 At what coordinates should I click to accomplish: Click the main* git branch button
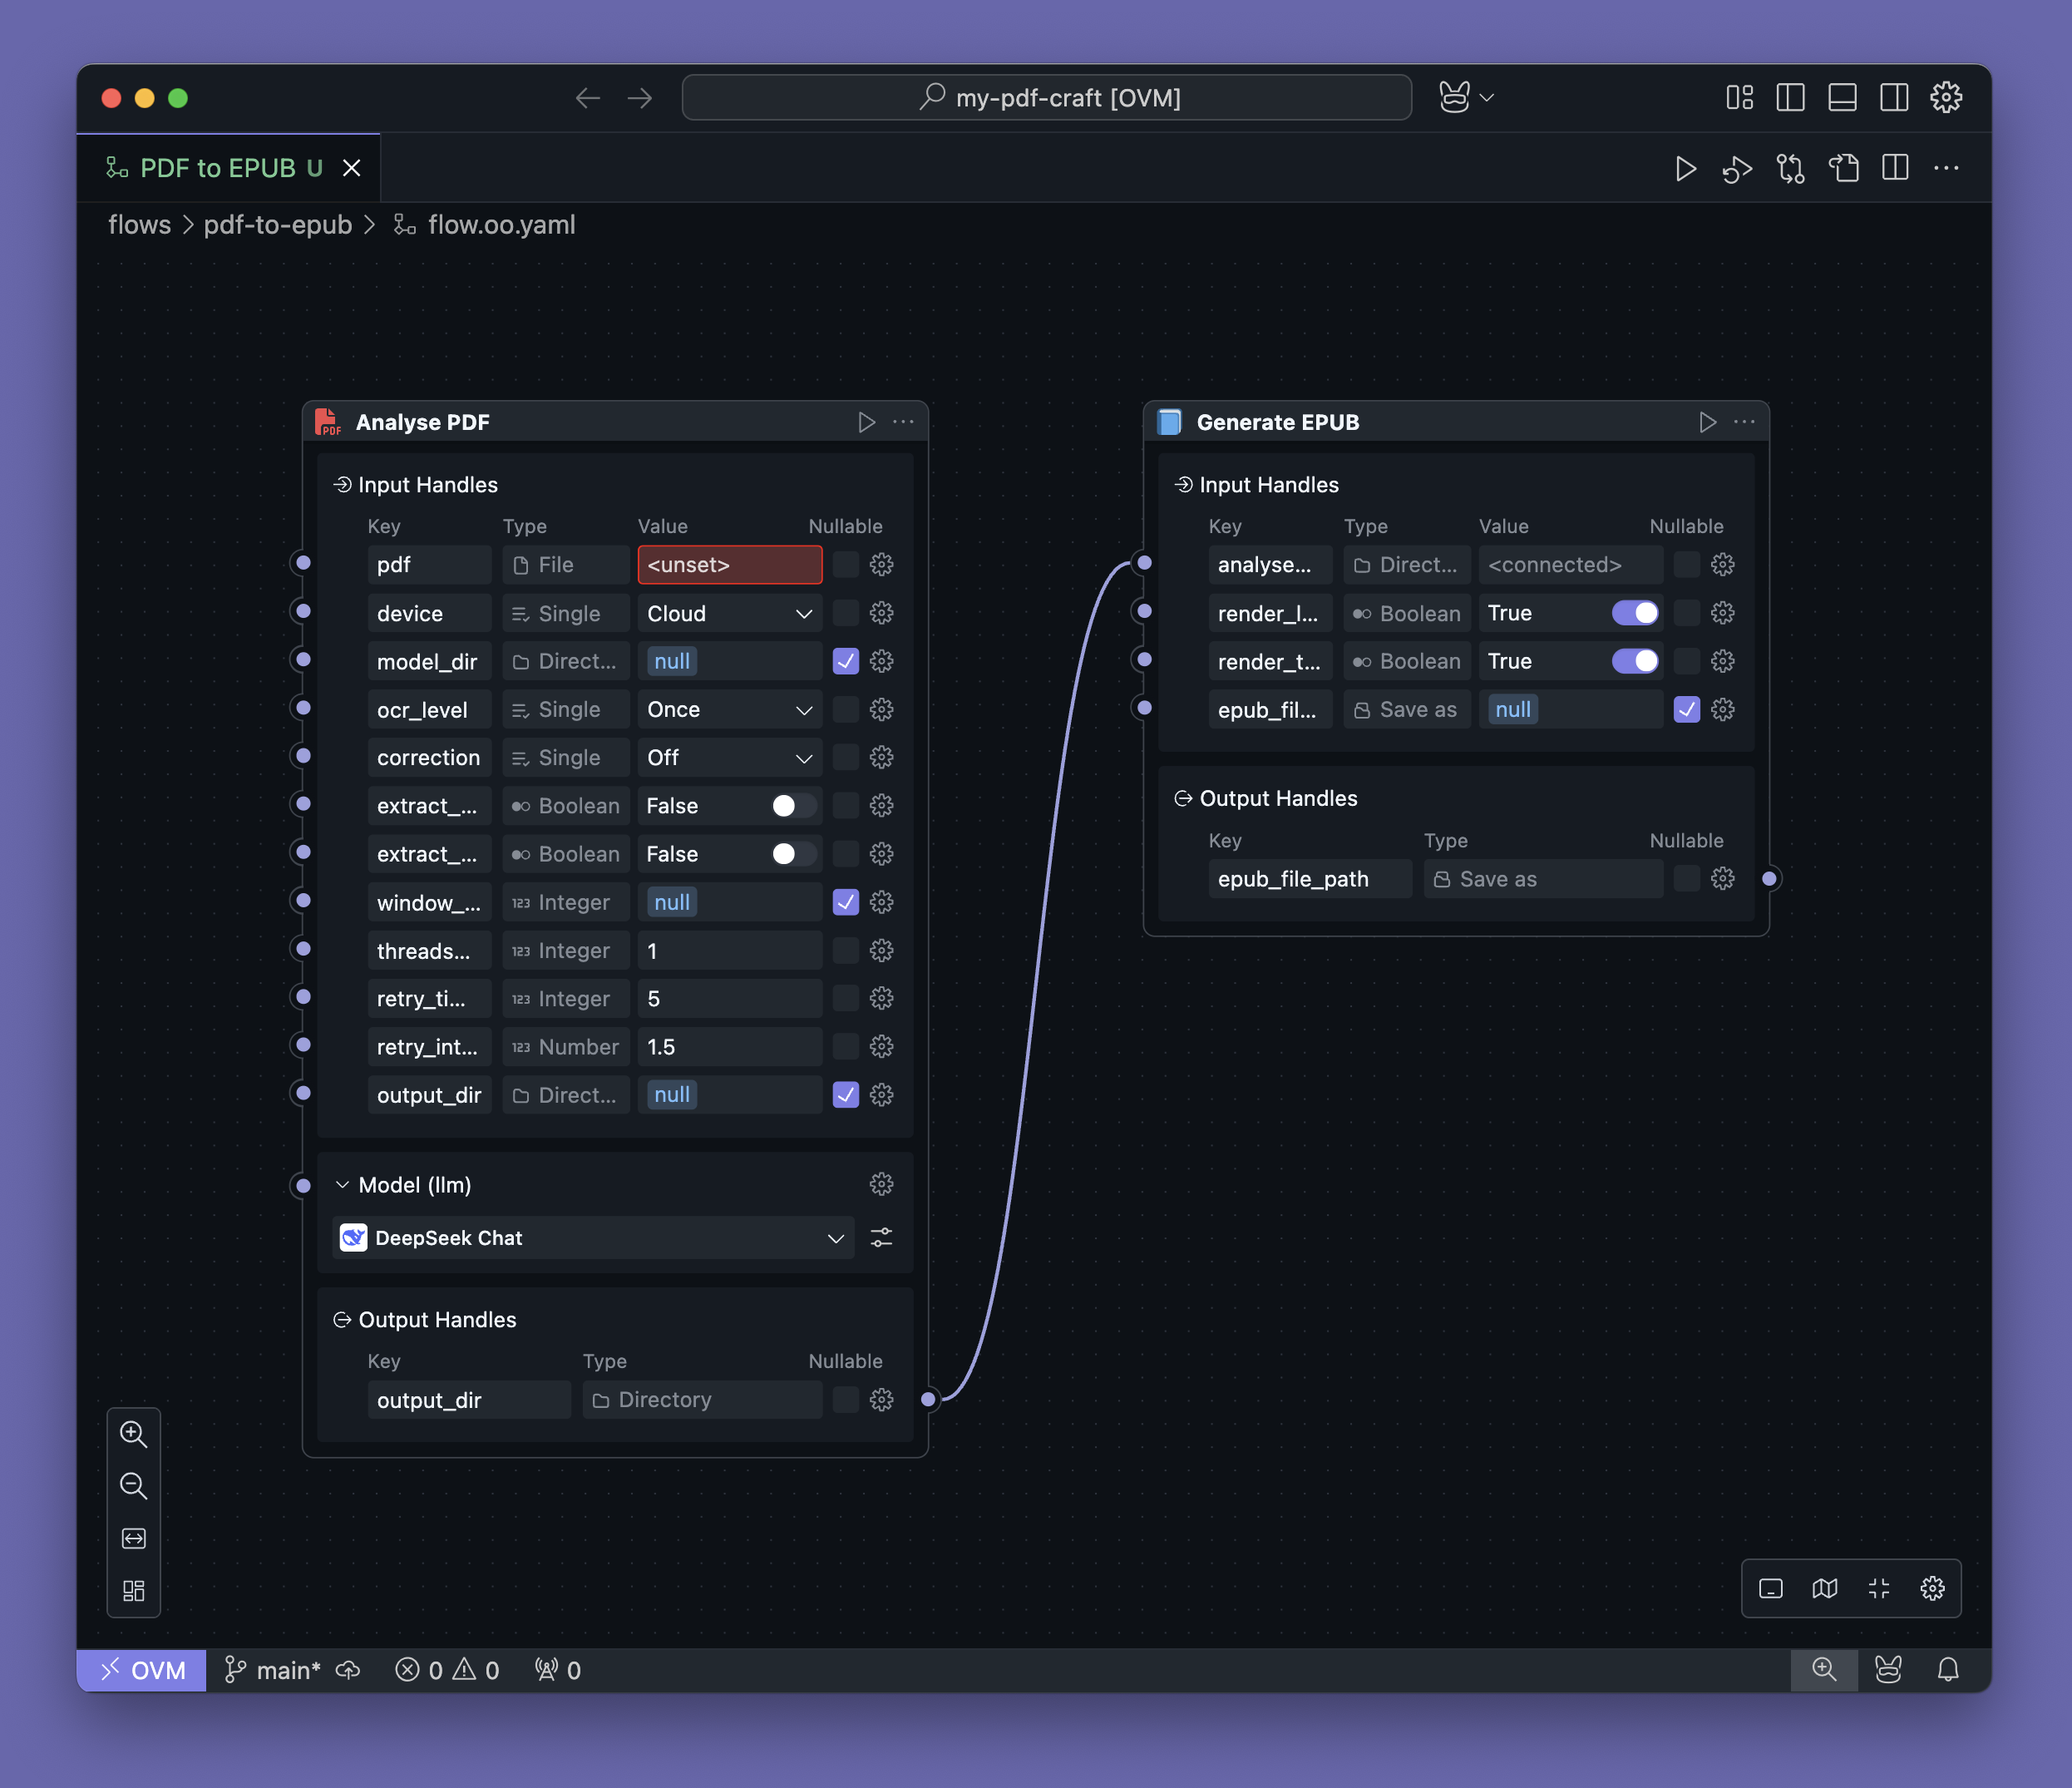[272, 1670]
